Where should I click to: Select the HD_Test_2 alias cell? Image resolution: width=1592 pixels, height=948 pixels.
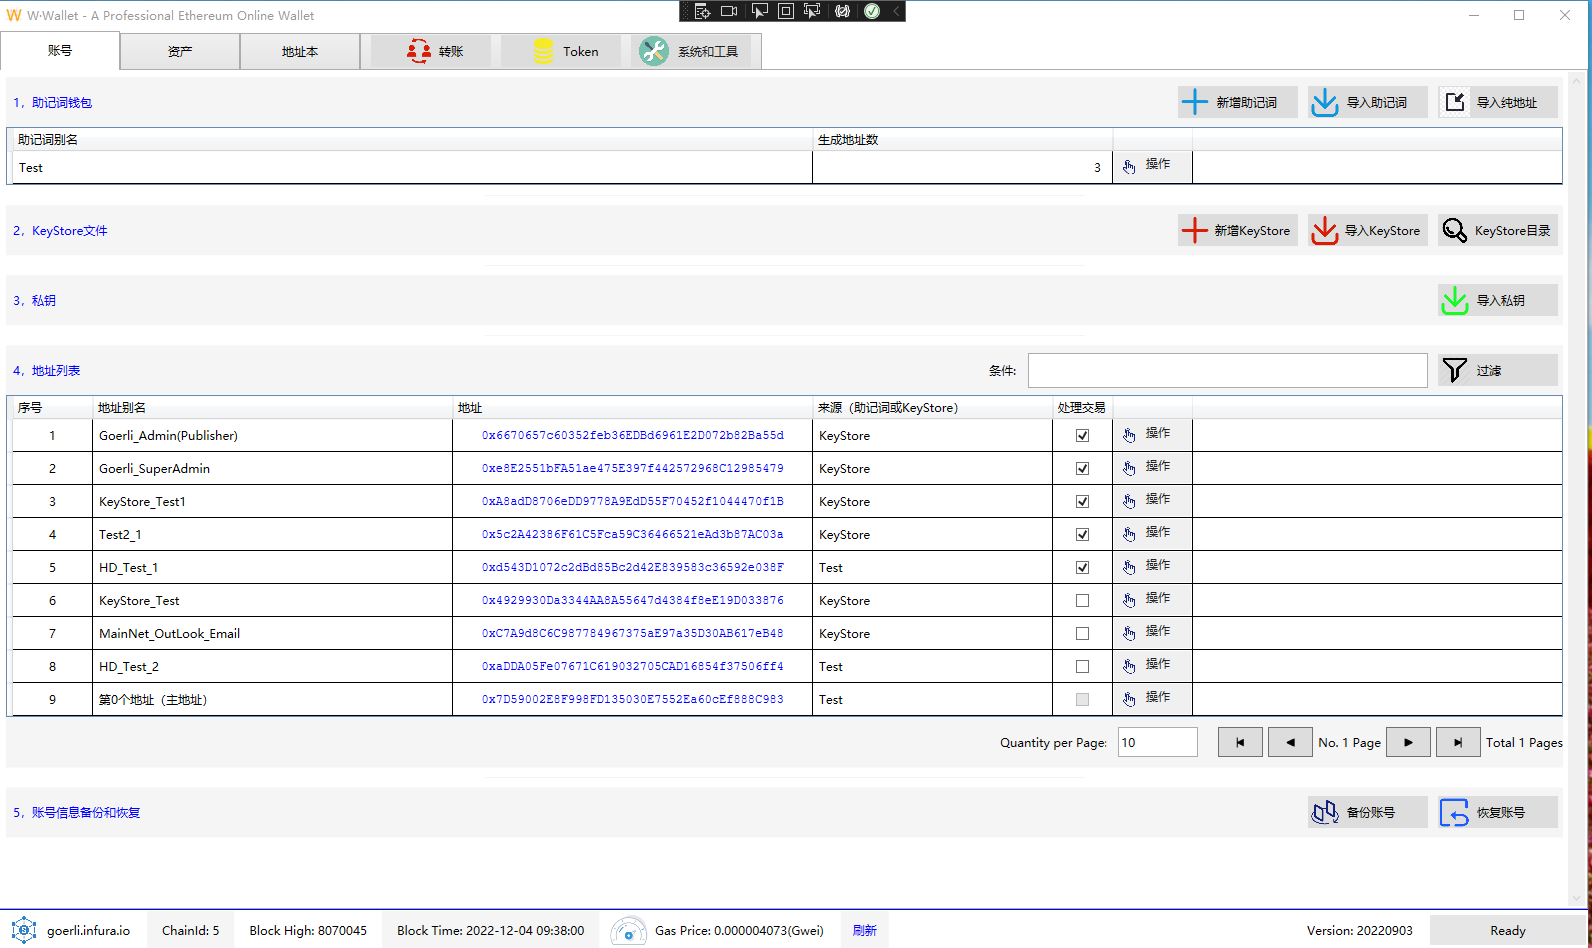(272, 666)
